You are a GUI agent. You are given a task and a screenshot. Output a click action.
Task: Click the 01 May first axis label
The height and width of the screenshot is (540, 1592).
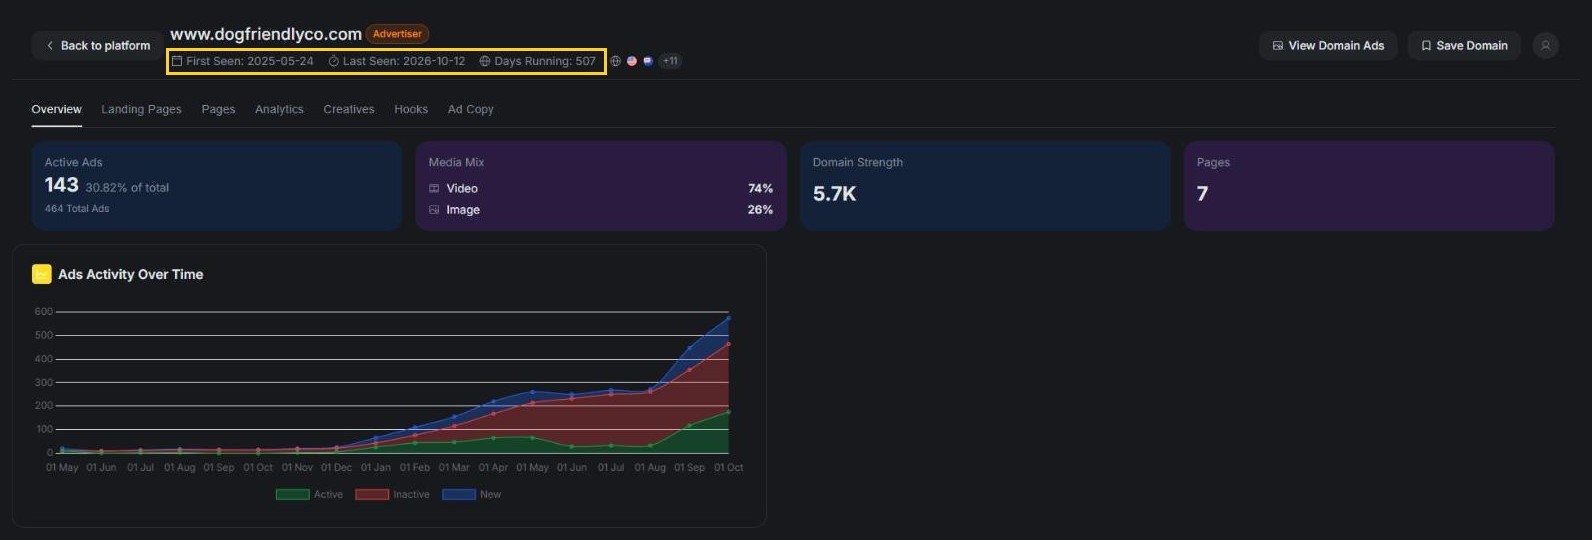pyautogui.click(x=62, y=468)
